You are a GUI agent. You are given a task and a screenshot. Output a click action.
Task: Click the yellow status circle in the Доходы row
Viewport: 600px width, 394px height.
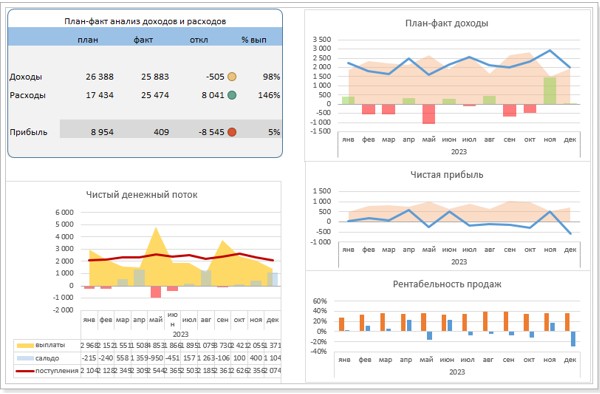point(232,77)
